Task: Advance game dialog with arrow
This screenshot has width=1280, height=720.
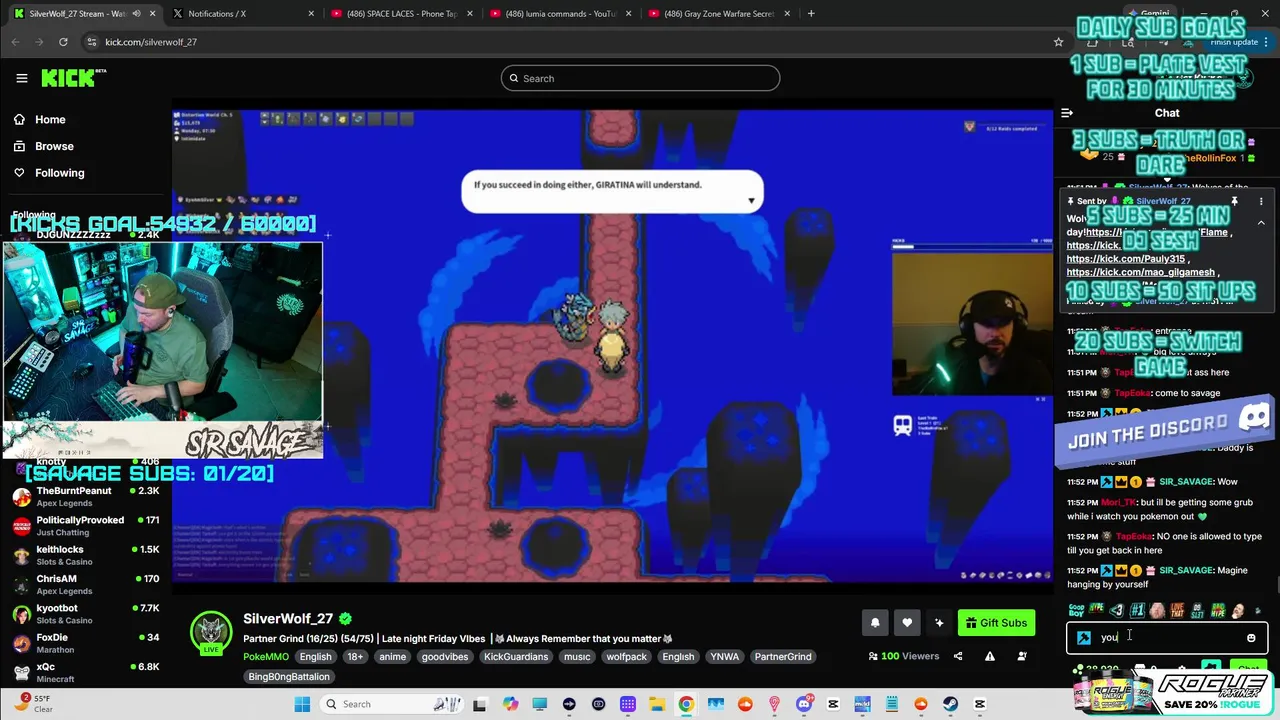Action: tap(751, 201)
